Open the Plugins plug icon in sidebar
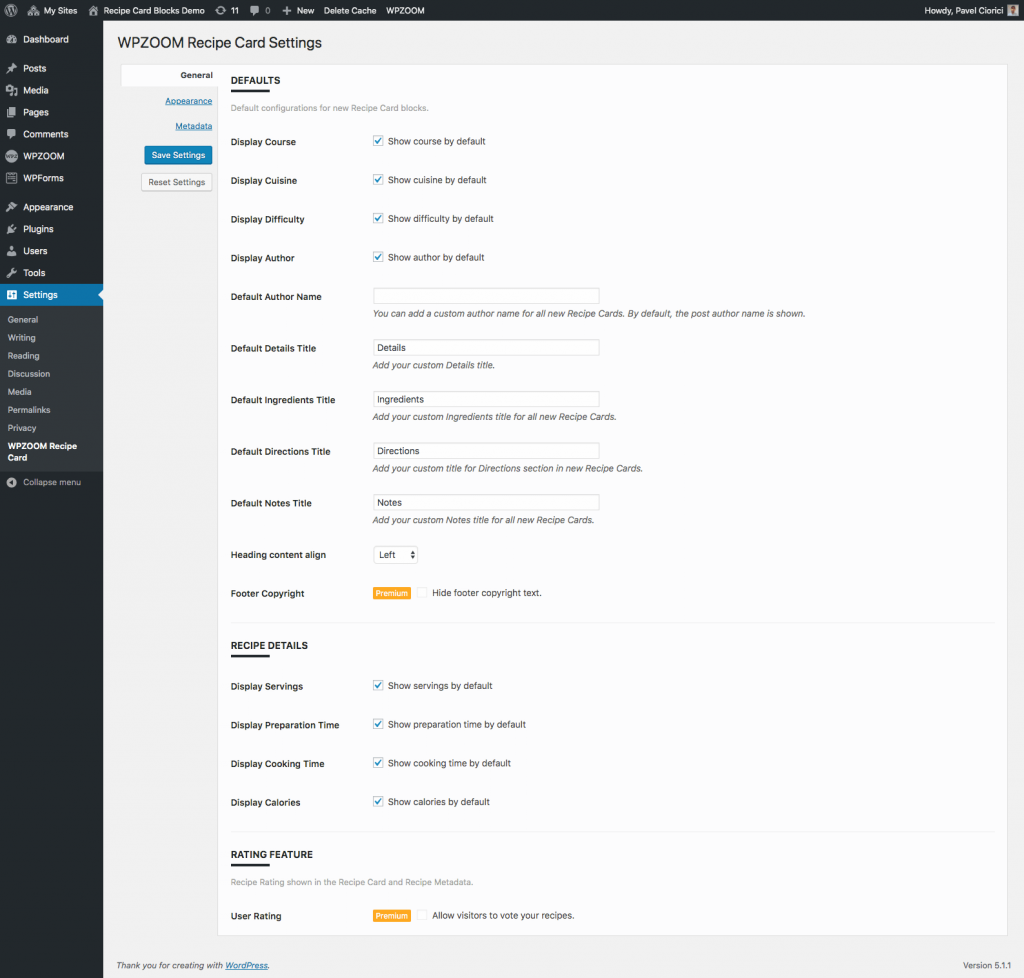 point(11,228)
